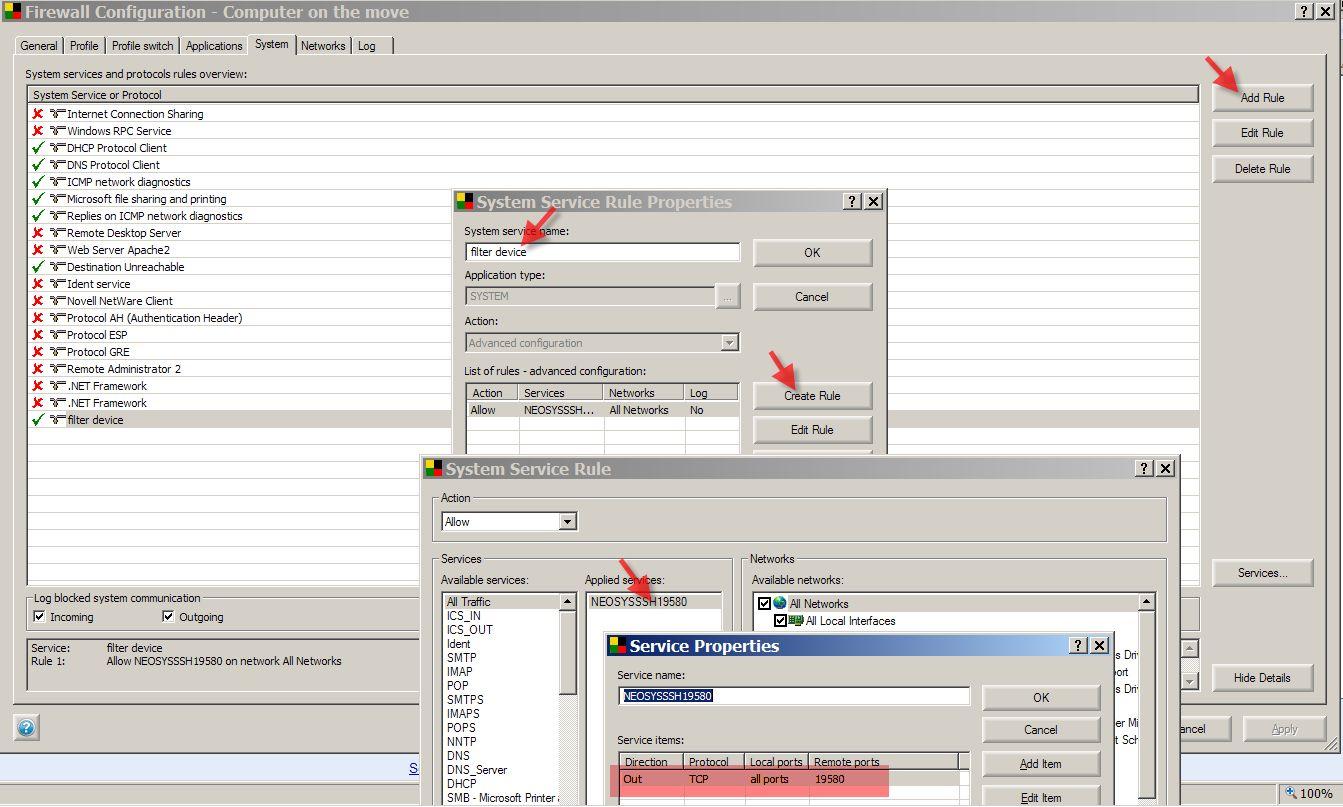This screenshot has width=1343, height=807.
Task: Click the status icon beside Remote Desktop Server
Action: 38,233
